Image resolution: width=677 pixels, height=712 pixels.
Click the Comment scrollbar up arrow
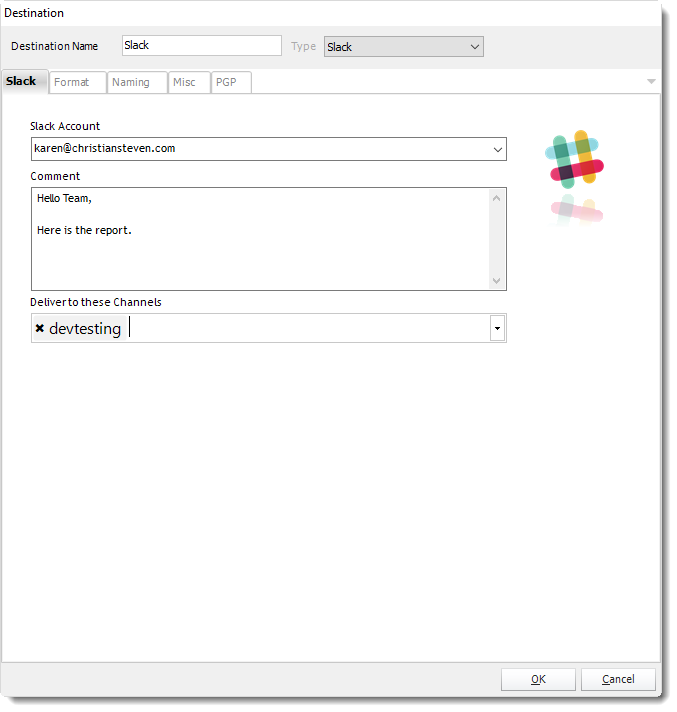pos(496,198)
